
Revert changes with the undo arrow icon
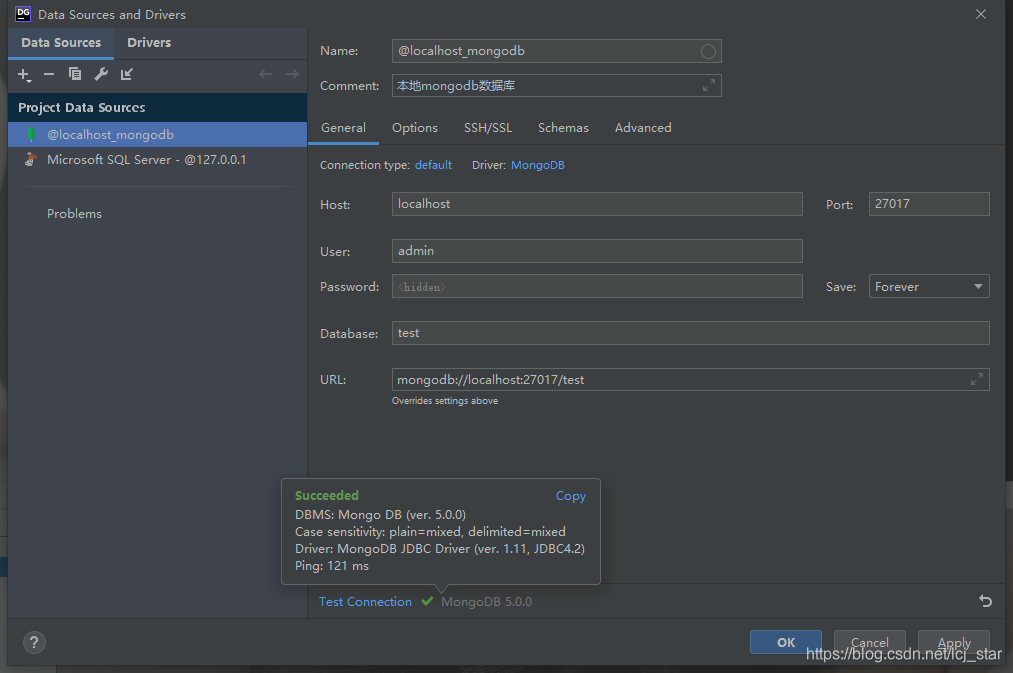coord(985,601)
